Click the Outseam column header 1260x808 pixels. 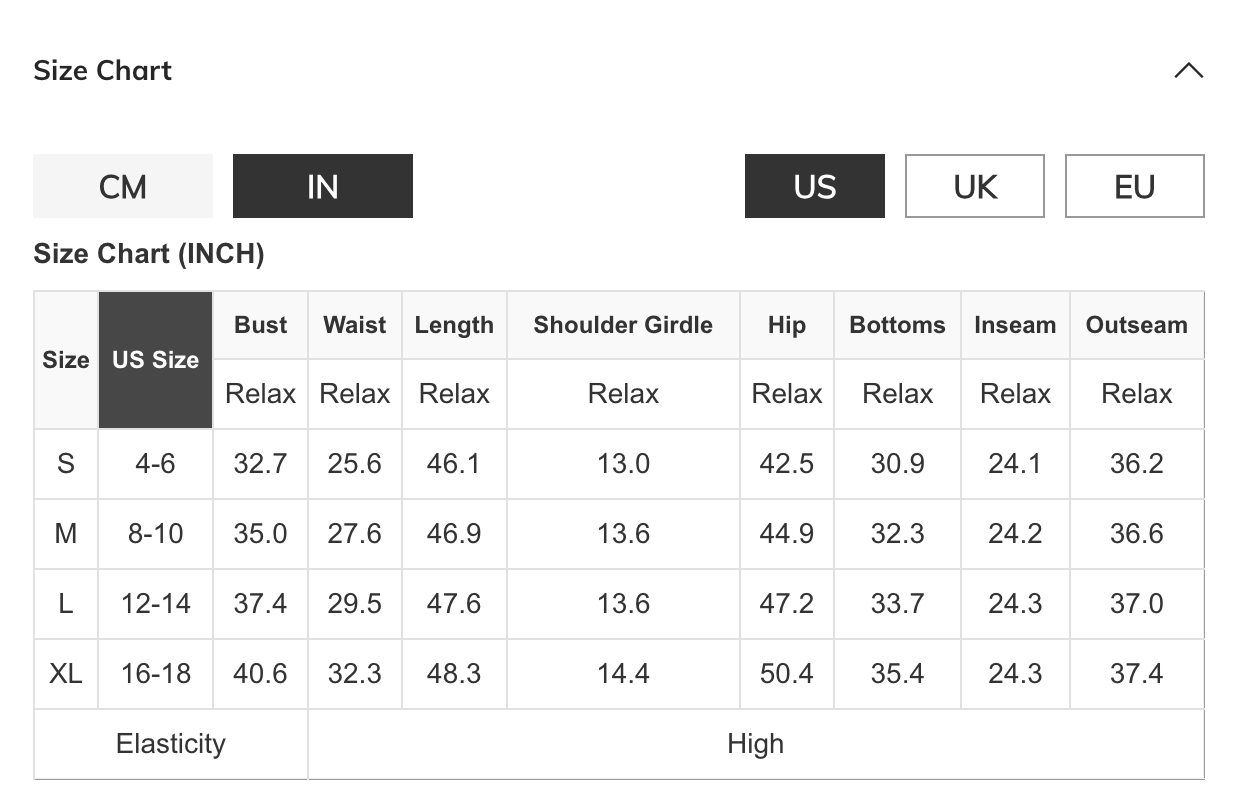pyautogui.click(x=1136, y=325)
